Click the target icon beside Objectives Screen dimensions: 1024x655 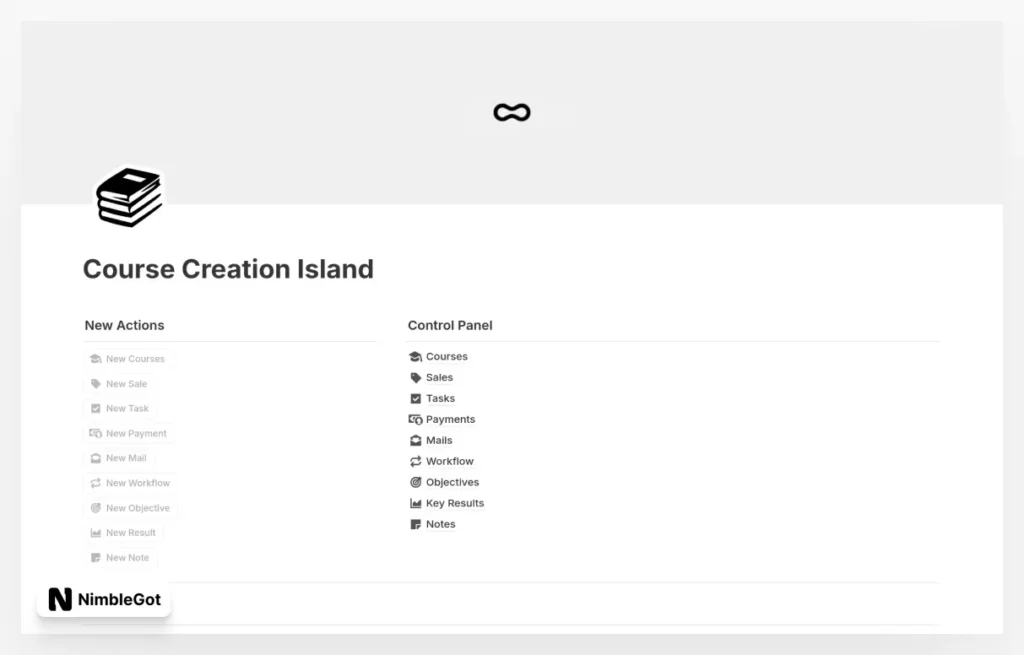(416, 483)
